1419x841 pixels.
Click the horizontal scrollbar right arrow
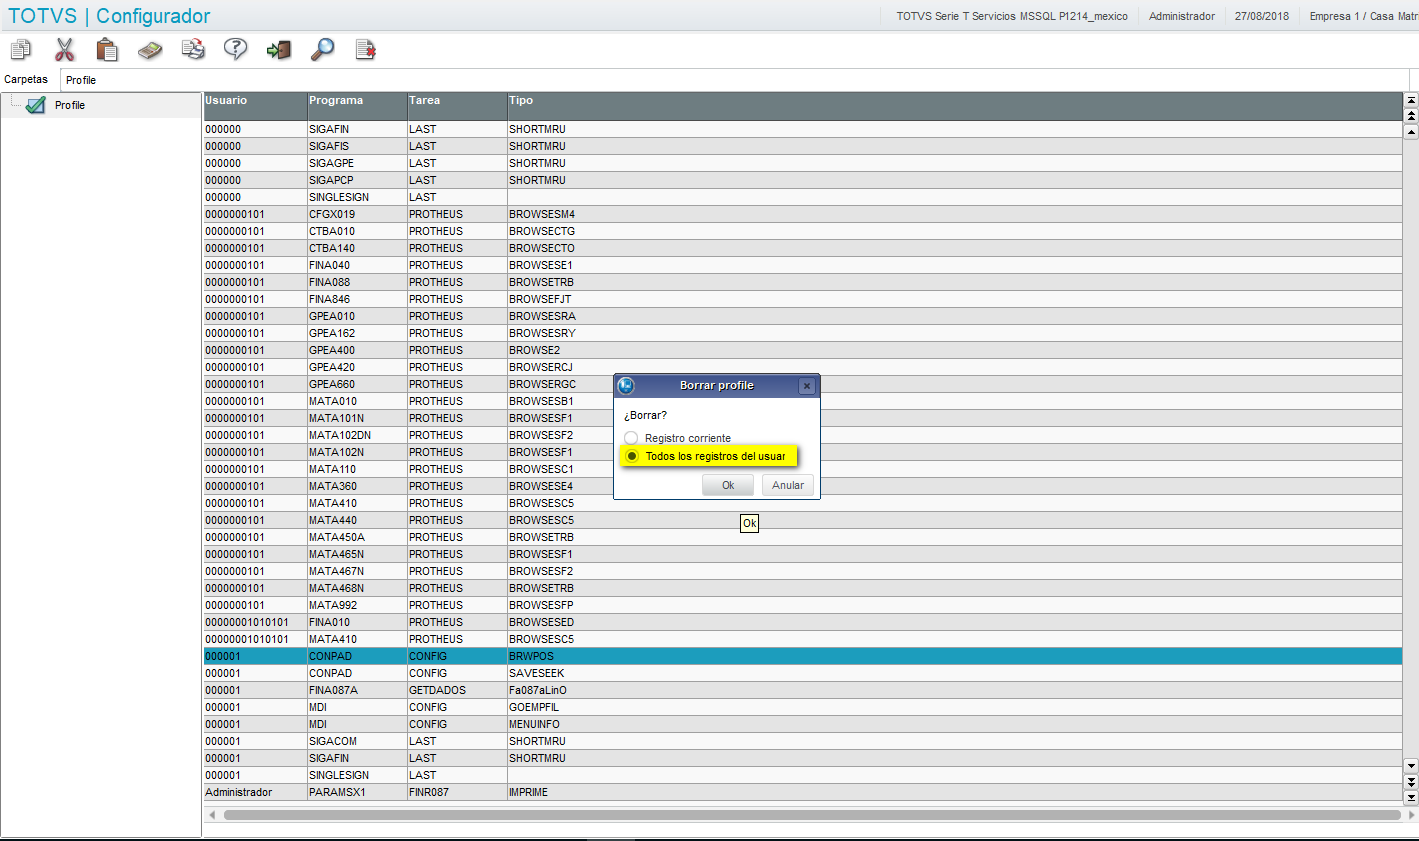(1411, 815)
